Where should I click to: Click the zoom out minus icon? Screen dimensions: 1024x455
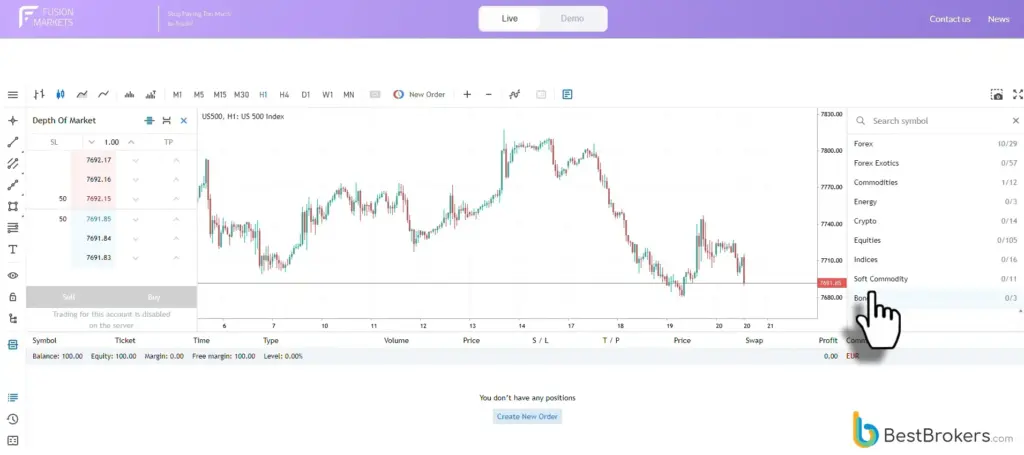click(488, 95)
